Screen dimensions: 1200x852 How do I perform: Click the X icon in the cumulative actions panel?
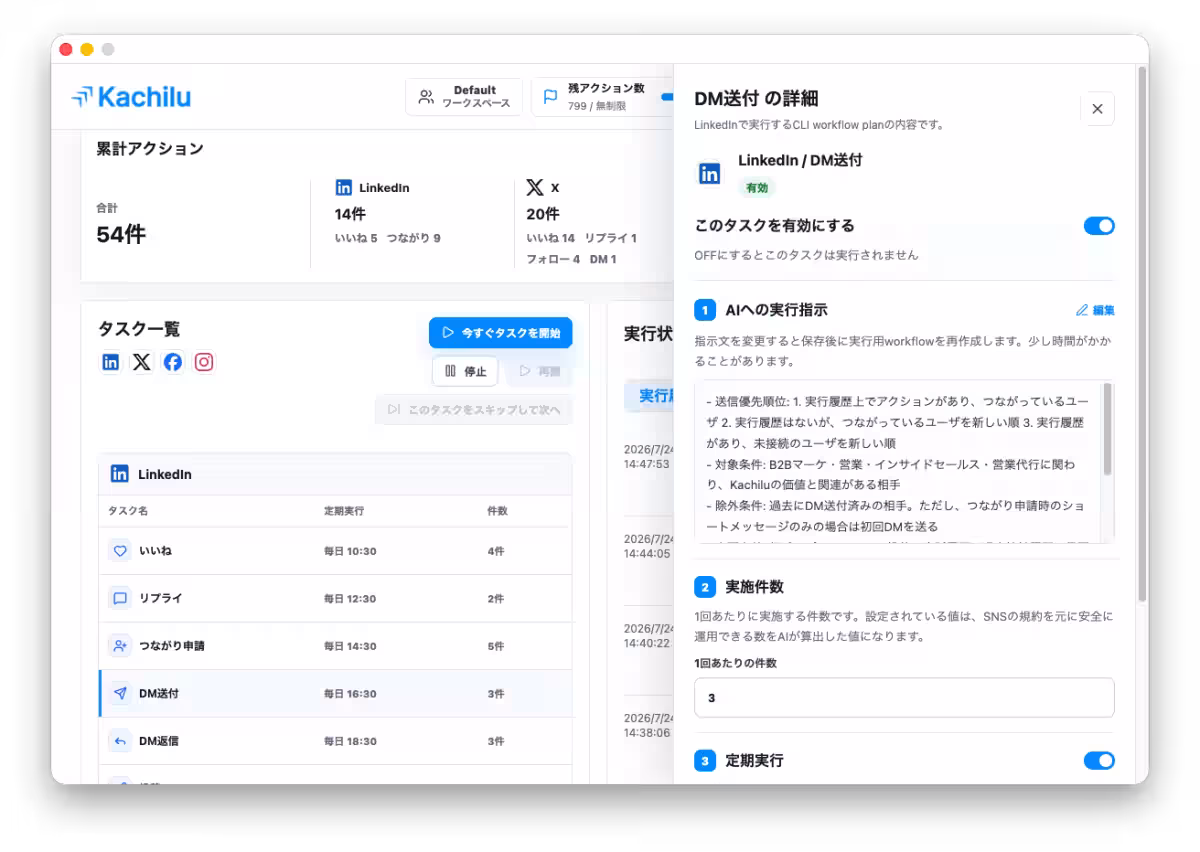pos(535,187)
